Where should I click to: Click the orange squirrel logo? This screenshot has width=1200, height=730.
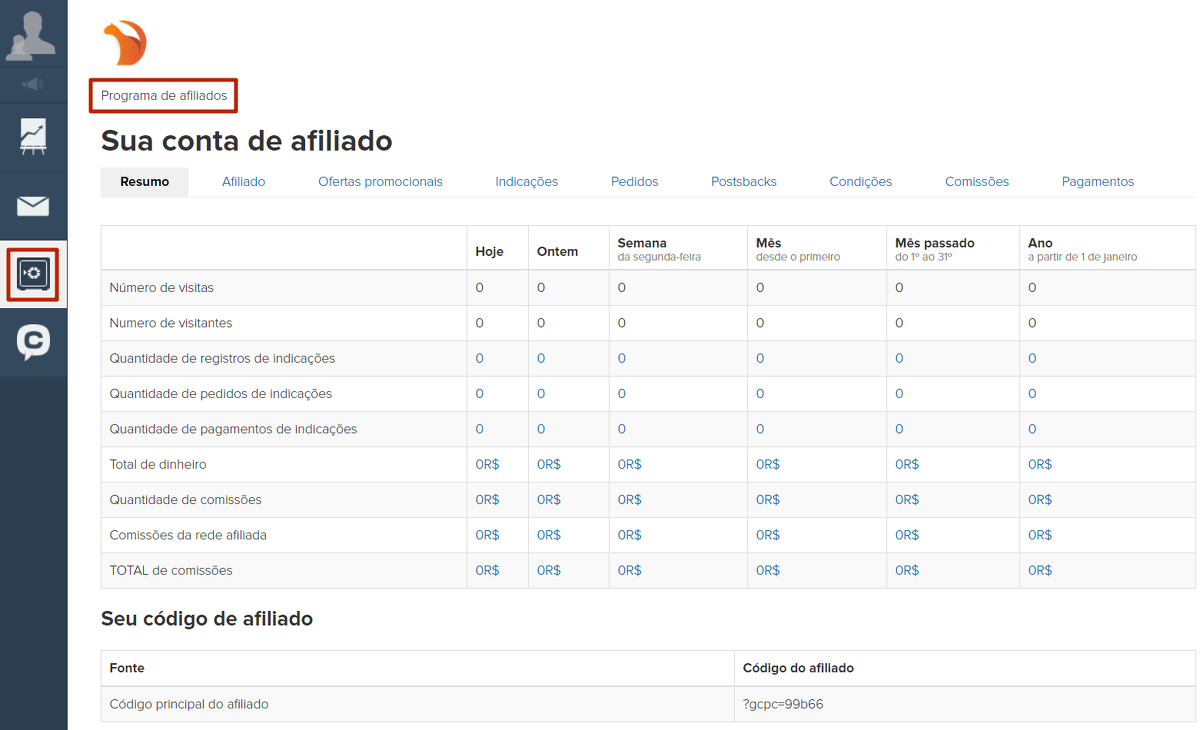pos(125,43)
